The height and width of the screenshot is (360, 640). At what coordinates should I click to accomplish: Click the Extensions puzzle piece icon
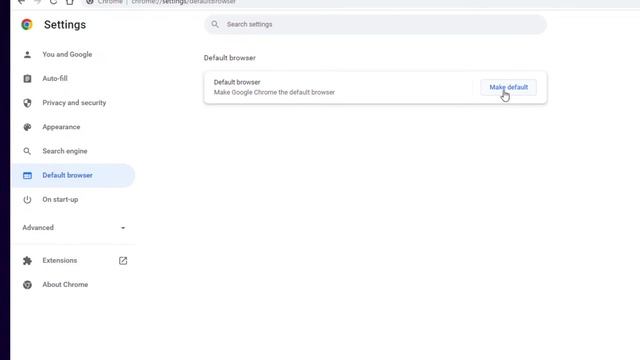(27, 260)
